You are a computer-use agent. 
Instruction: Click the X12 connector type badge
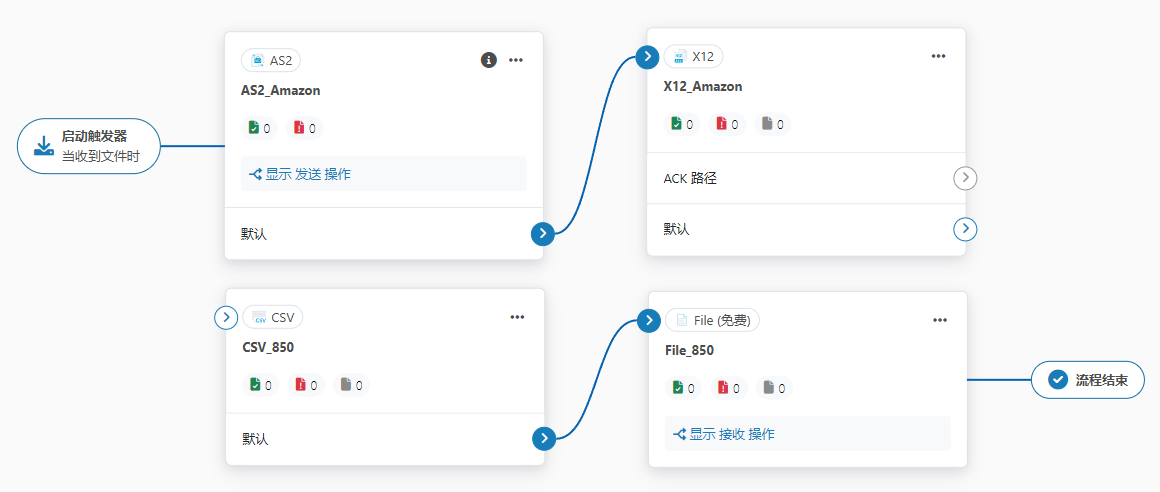[x=694, y=56]
